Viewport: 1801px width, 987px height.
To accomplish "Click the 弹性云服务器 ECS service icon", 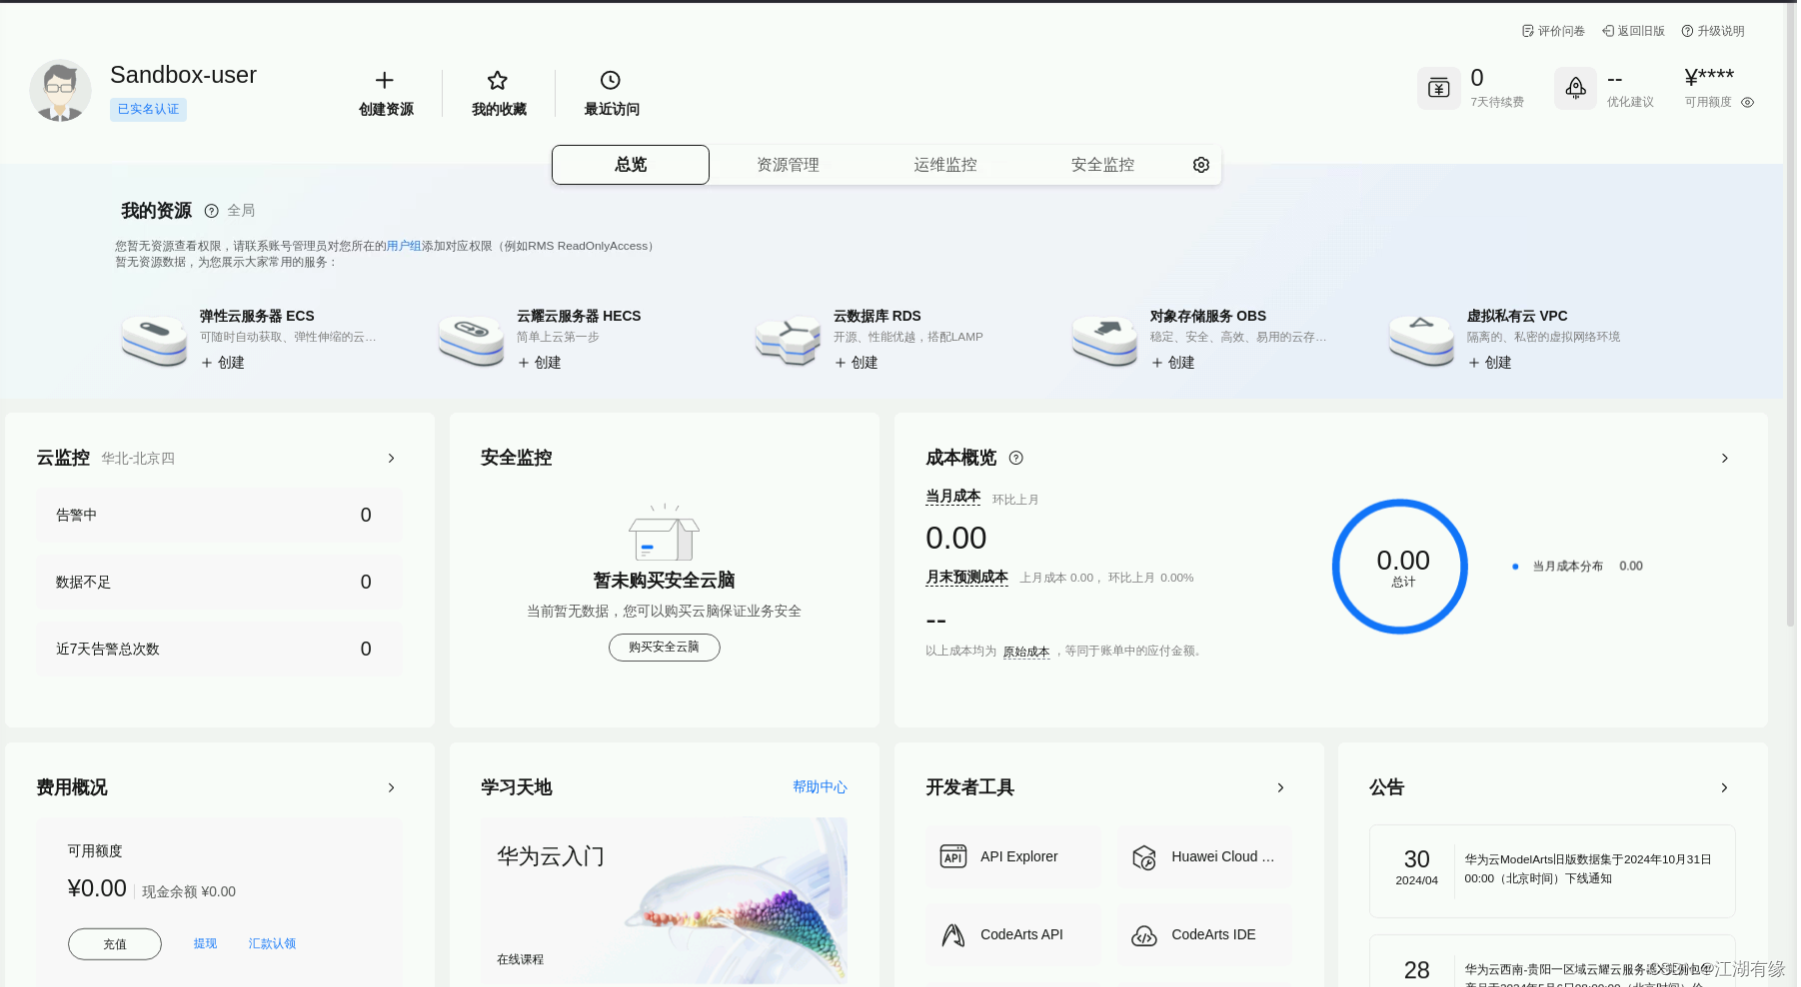I will click(x=153, y=338).
